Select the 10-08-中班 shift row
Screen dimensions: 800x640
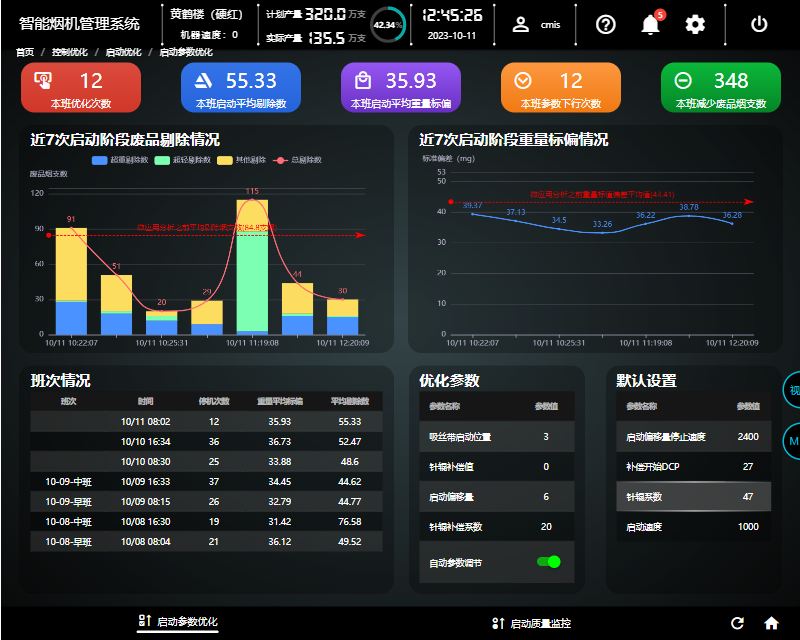pyautogui.click(x=206, y=522)
